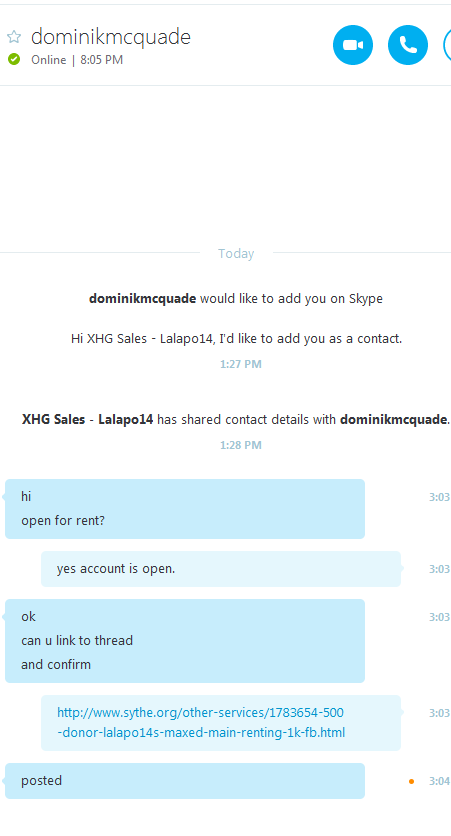451x836 pixels.
Task: Toggle the favorite star beside dominikmcquade
Action: coord(14,37)
